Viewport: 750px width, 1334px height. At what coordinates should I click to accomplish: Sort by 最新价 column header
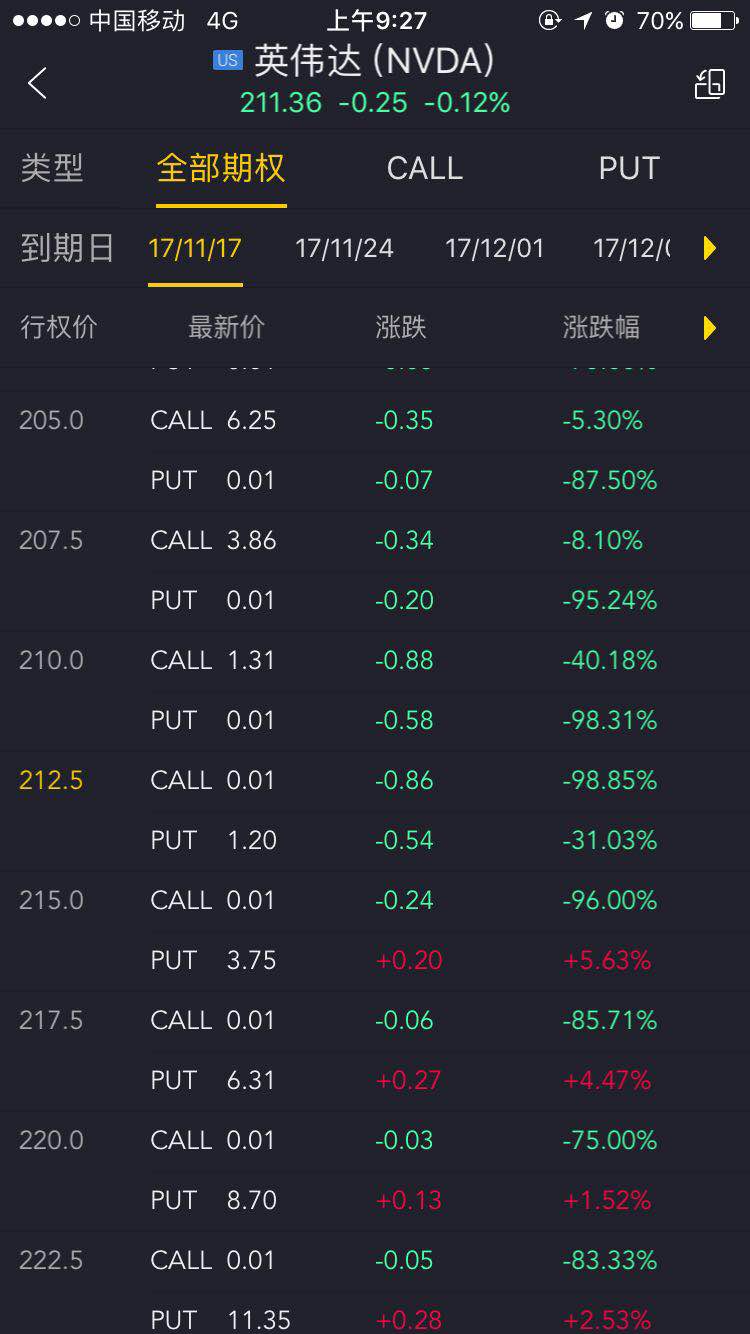pos(226,327)
